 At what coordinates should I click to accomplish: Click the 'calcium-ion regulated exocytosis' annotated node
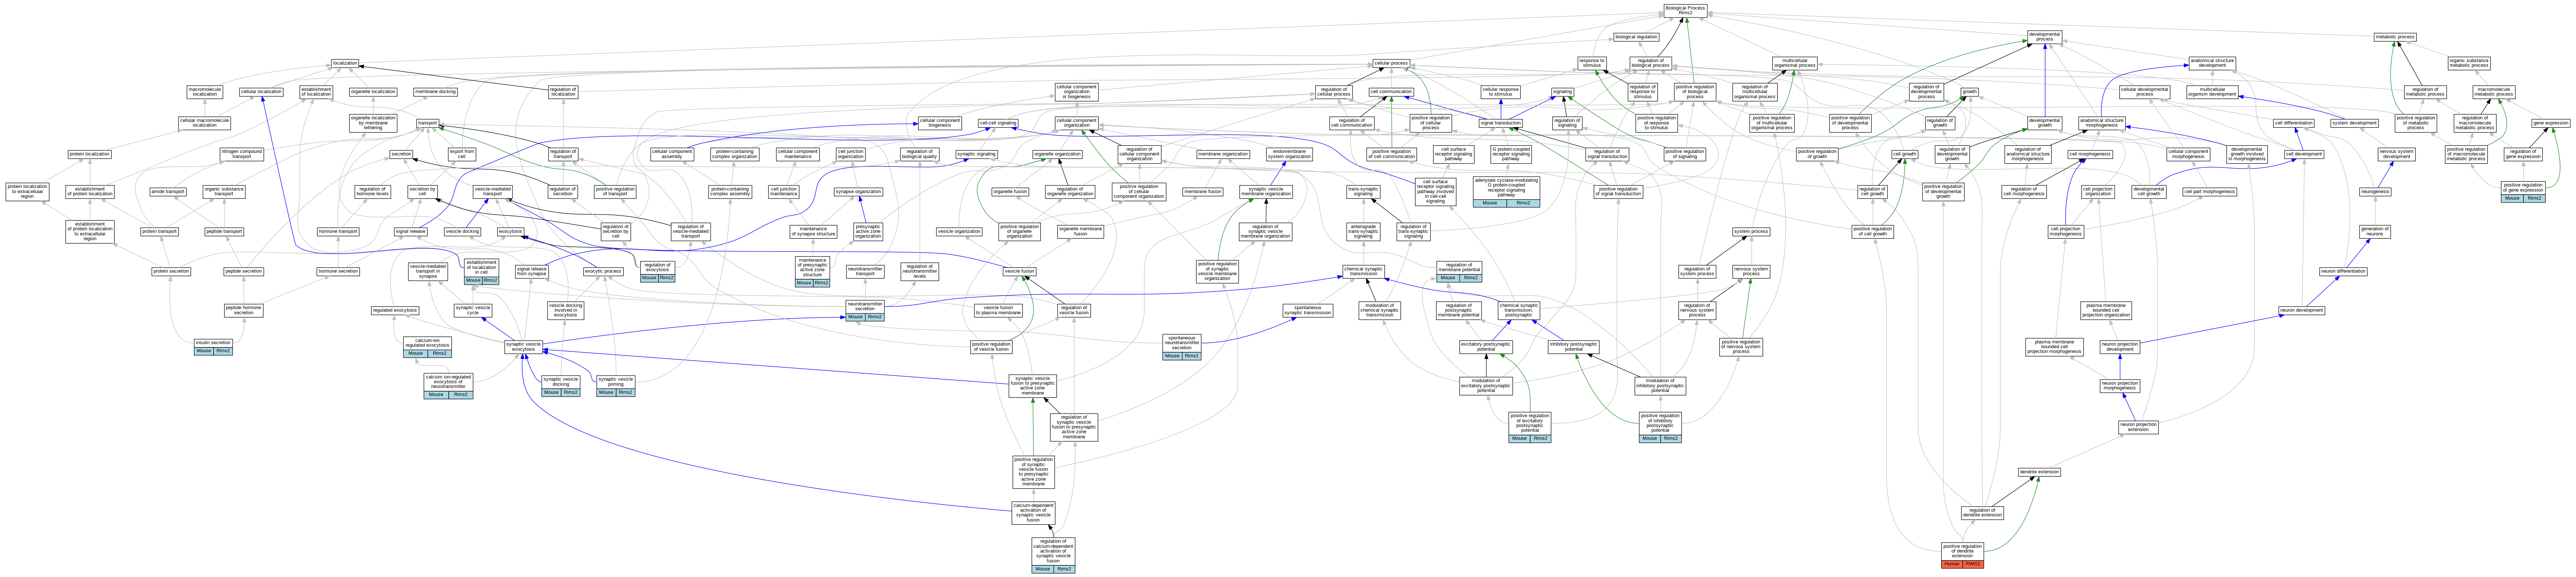tap(428, 347)
